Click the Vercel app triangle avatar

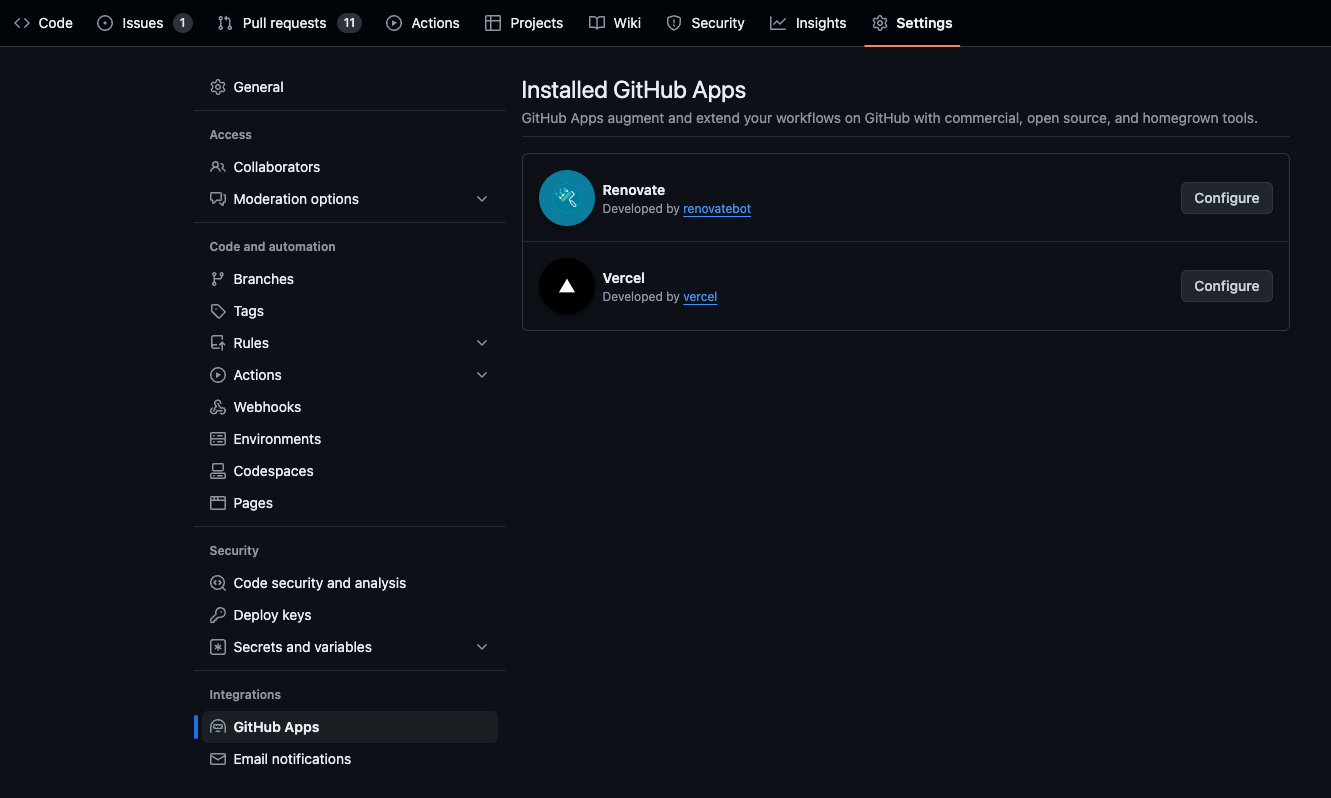[x=567, y=286]
